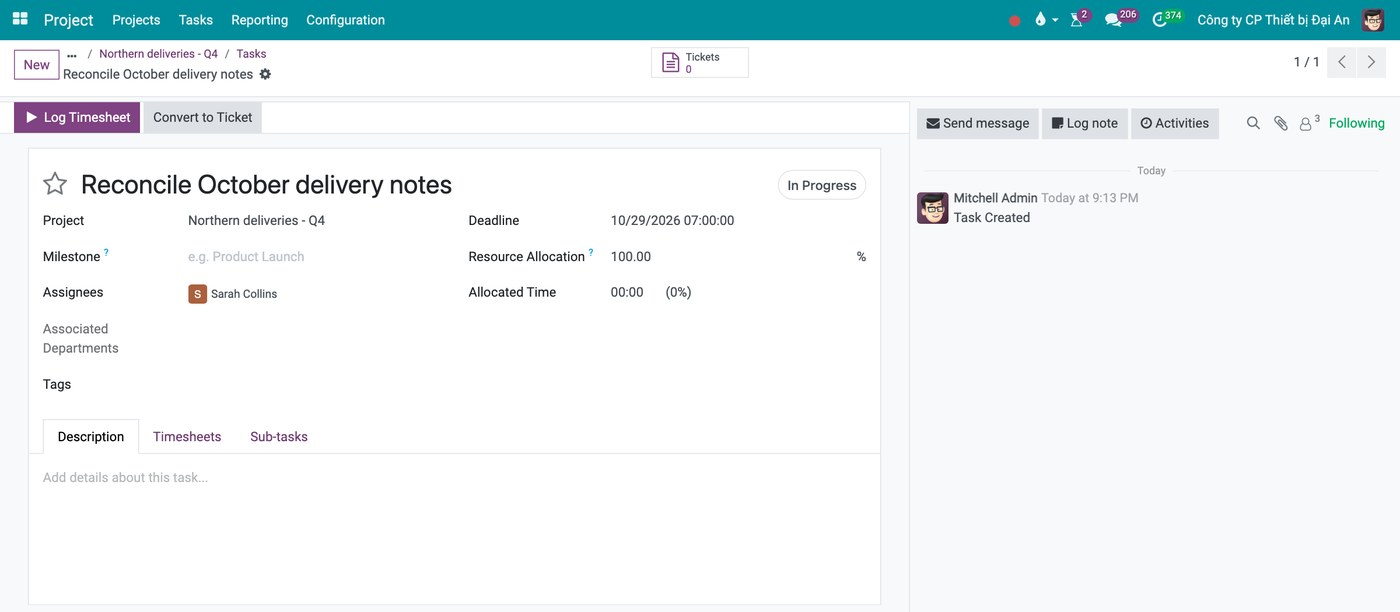Open the Tickets stat button

pos(700,63)
